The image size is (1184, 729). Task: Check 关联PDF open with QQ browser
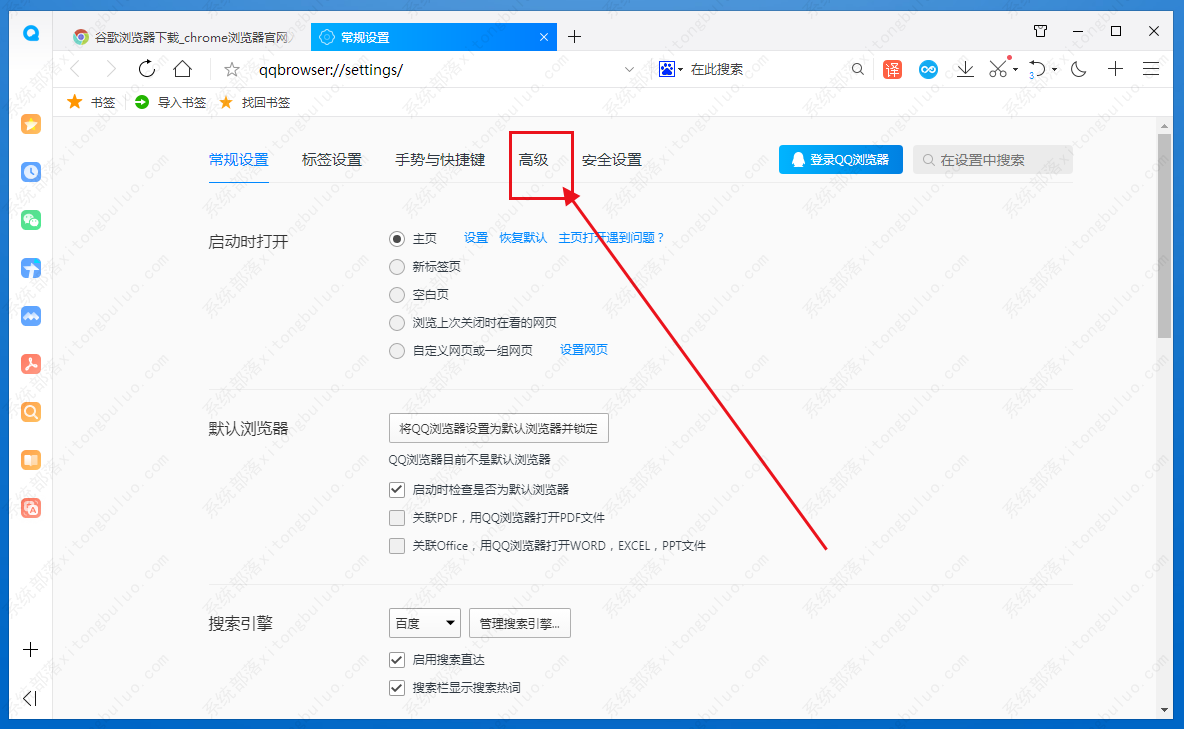[x=397, y=517]
